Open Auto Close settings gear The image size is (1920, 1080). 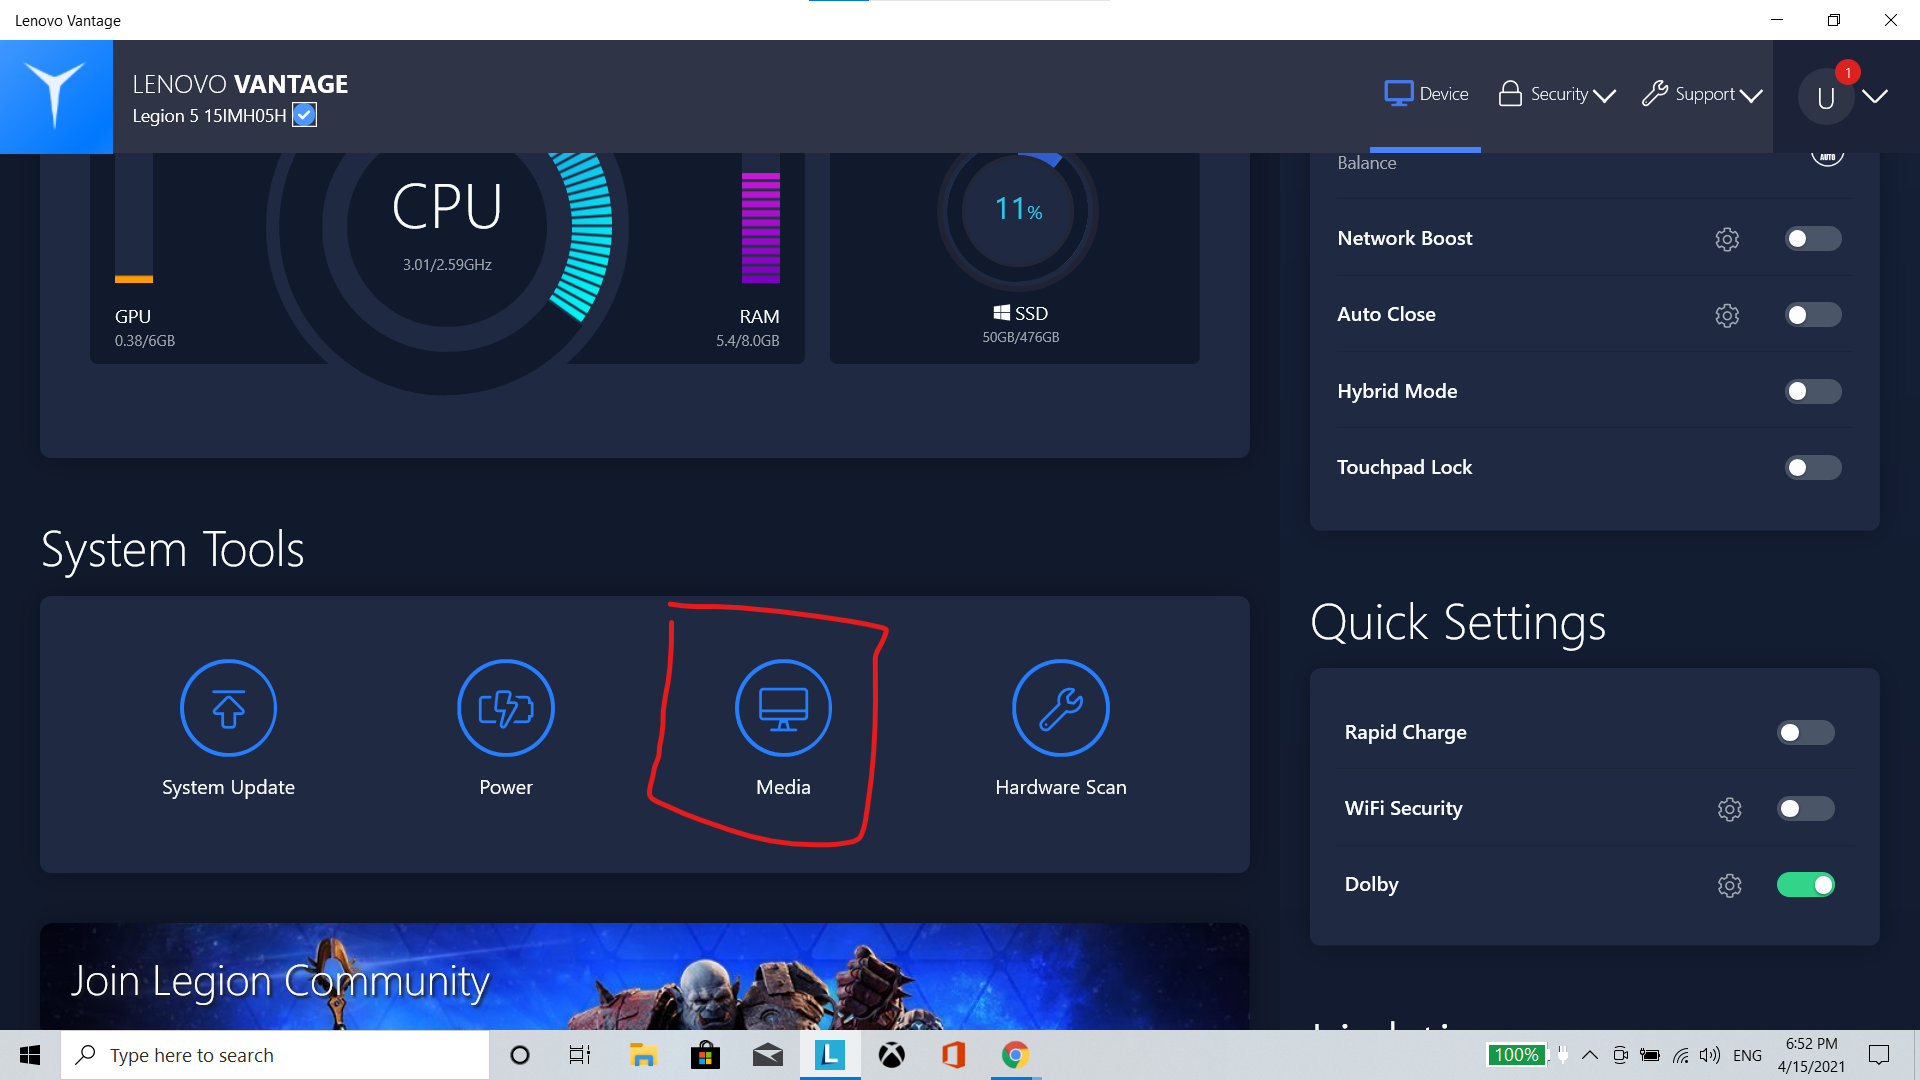tap(1727, 315)
